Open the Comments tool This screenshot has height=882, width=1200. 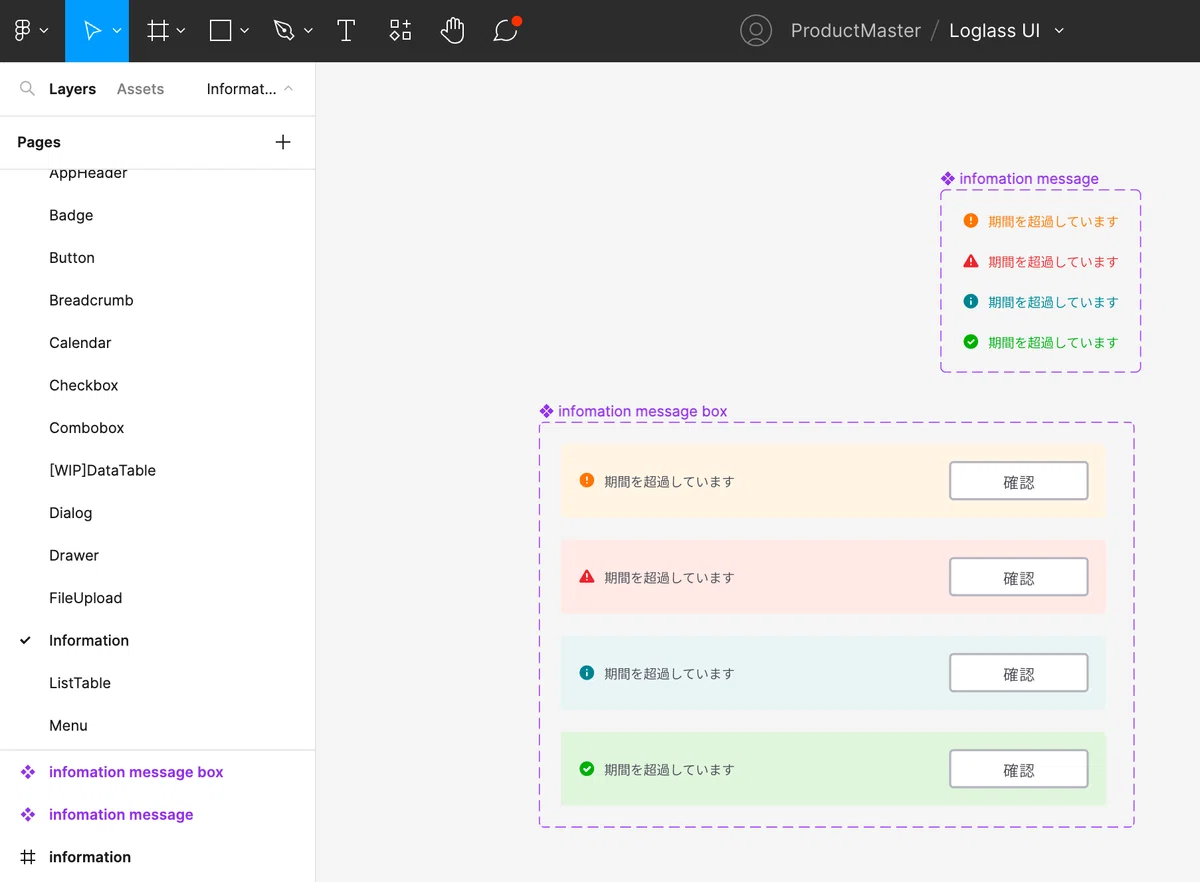tap(506, 31)
